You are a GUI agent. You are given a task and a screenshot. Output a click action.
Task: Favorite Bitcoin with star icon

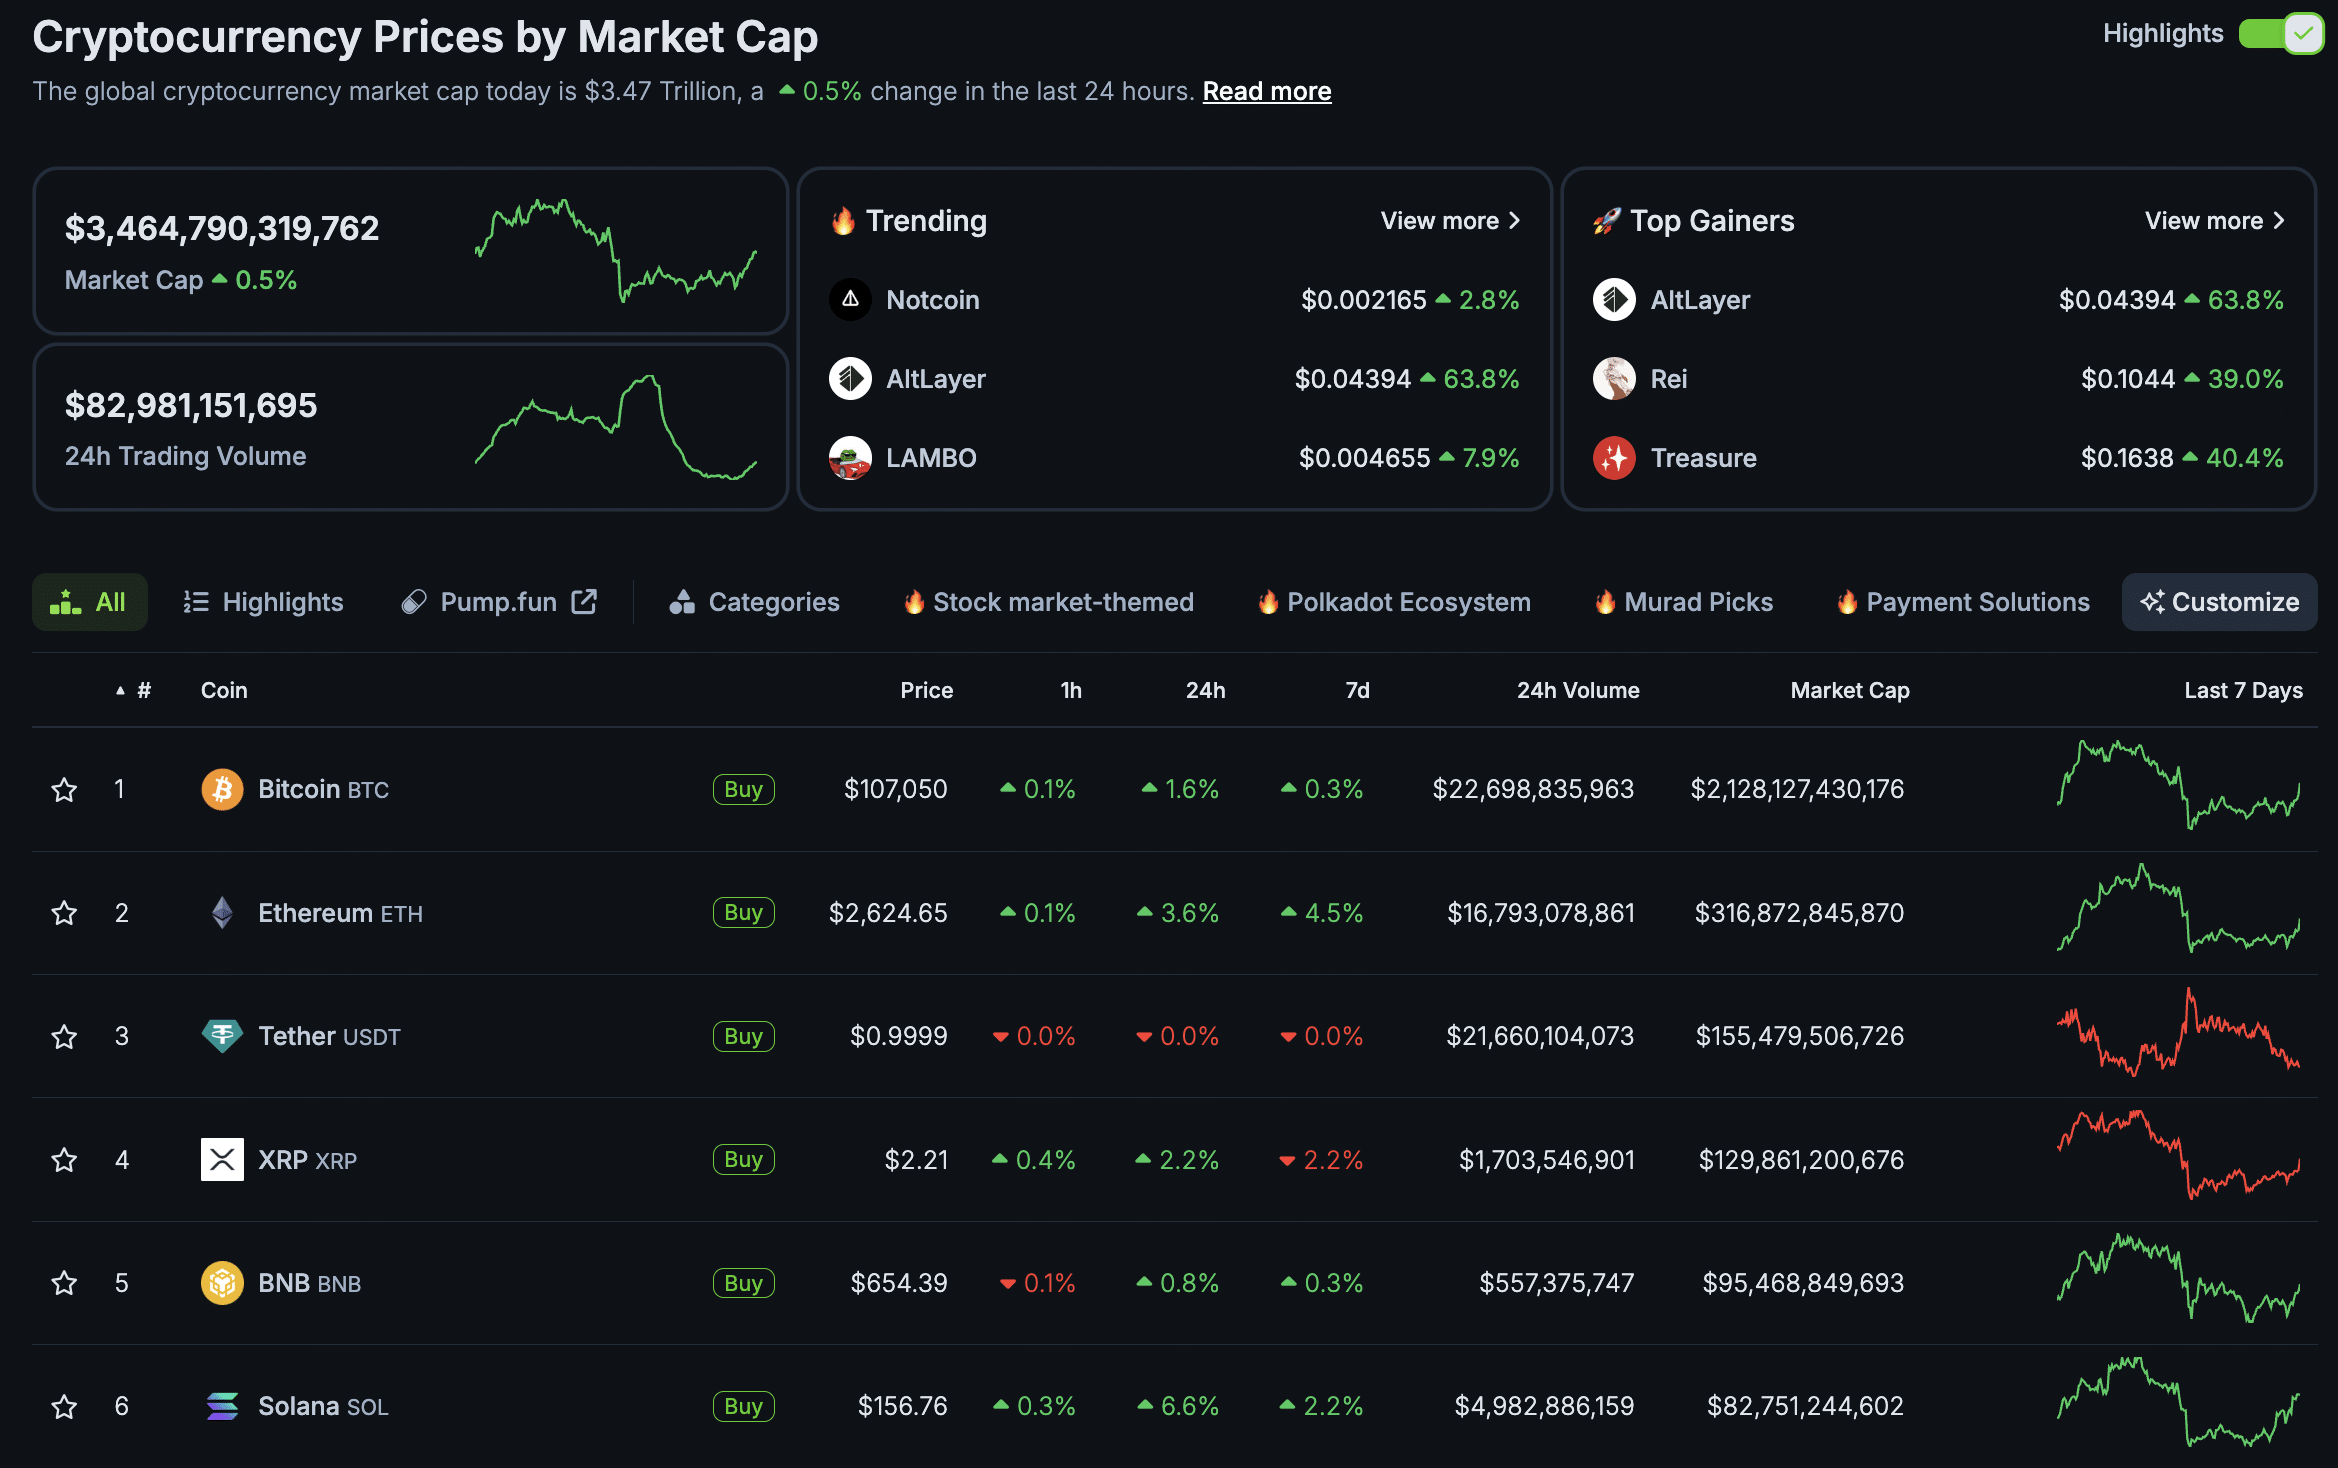[64, 790]
